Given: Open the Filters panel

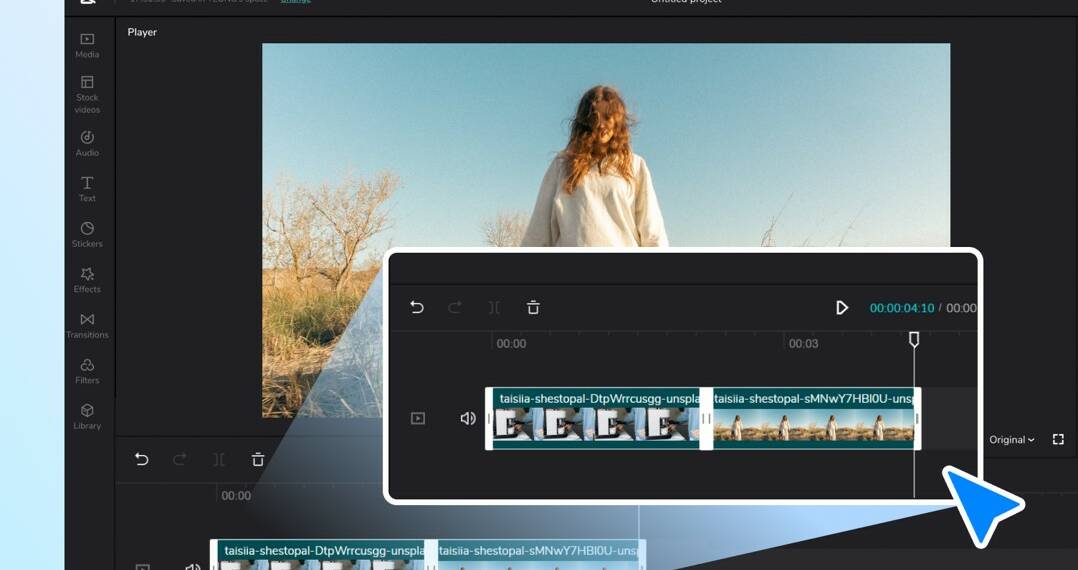Looking at the screenshot, I should coord(87,371).
